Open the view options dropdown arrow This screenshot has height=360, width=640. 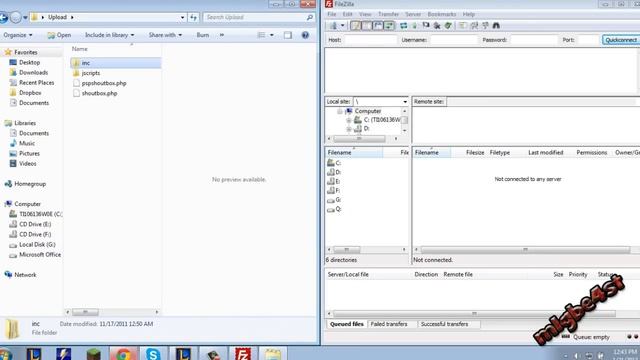click(x=272, y=35)
